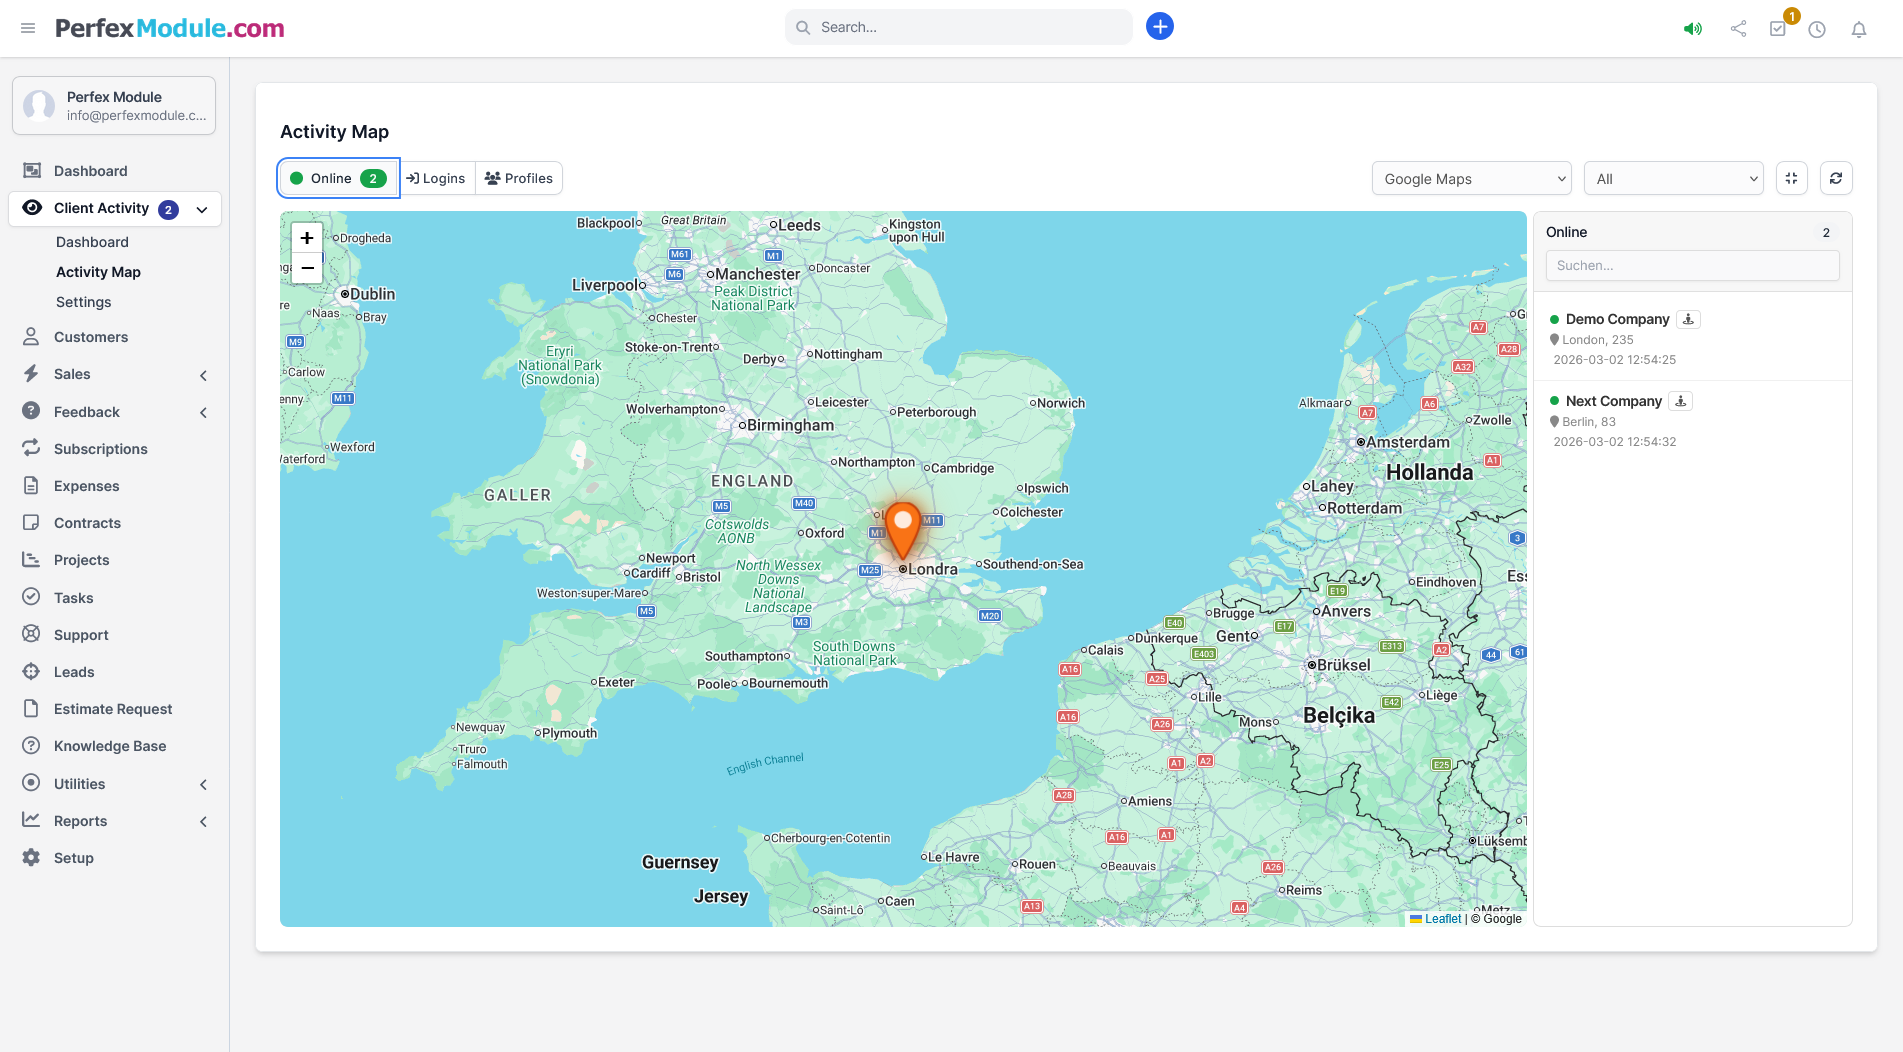Open the Google Maps provider dropdown
Screen dimensions: 1903x1052
[x=1471, y=178]
